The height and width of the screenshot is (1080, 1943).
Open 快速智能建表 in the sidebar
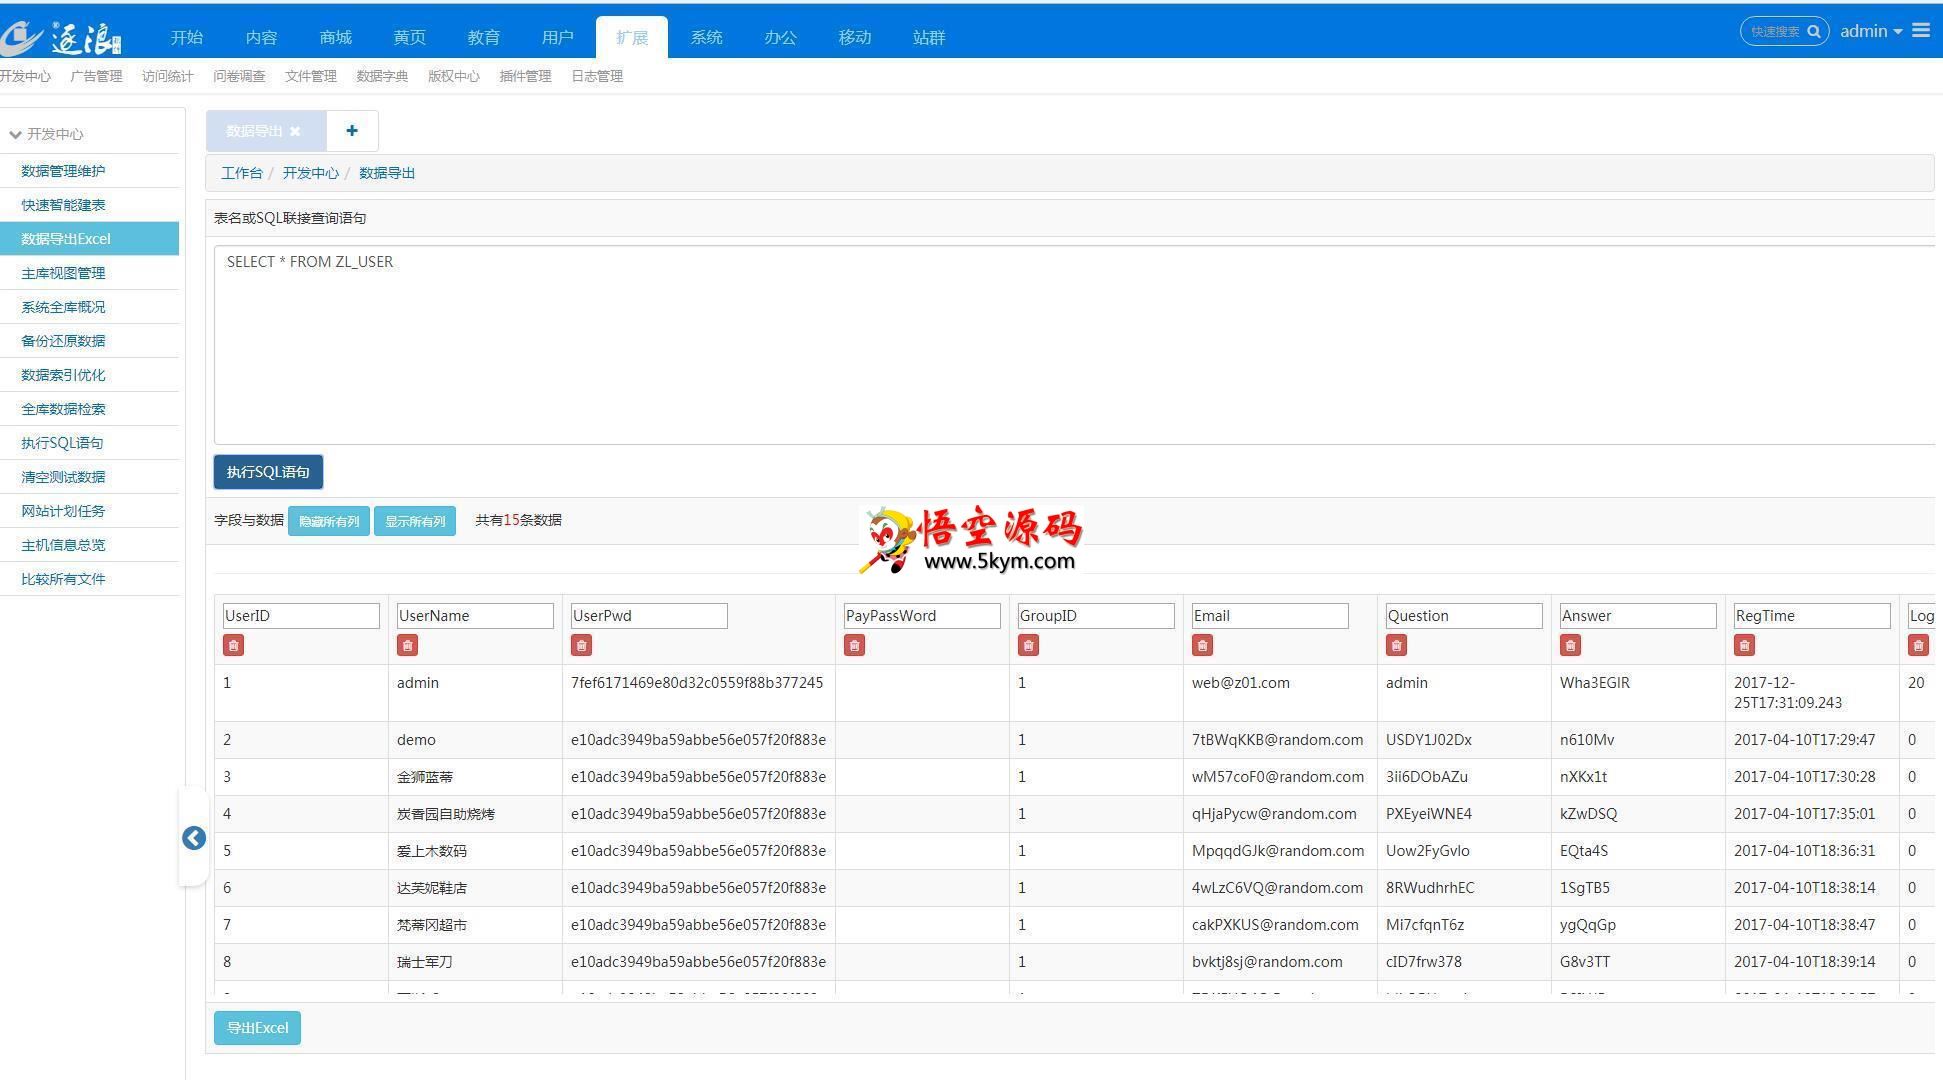(x=90, y=205)
